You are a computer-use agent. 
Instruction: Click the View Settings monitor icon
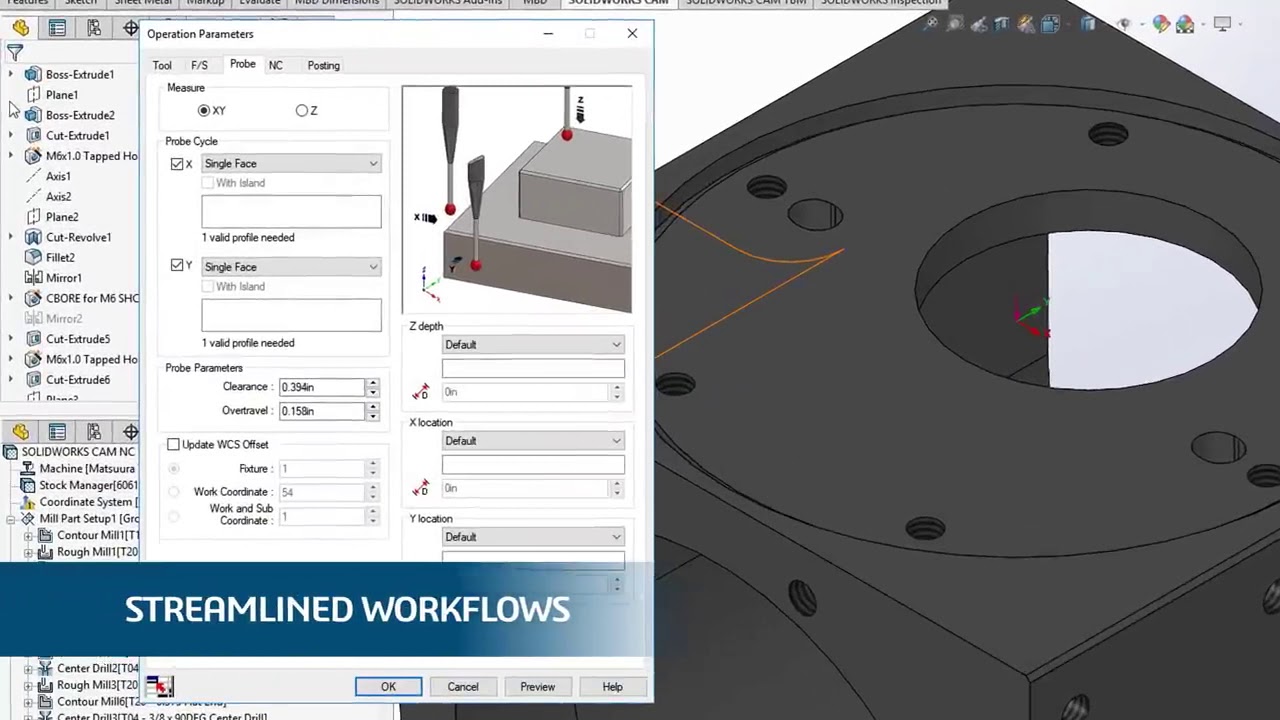click(x=1224, y=24)
